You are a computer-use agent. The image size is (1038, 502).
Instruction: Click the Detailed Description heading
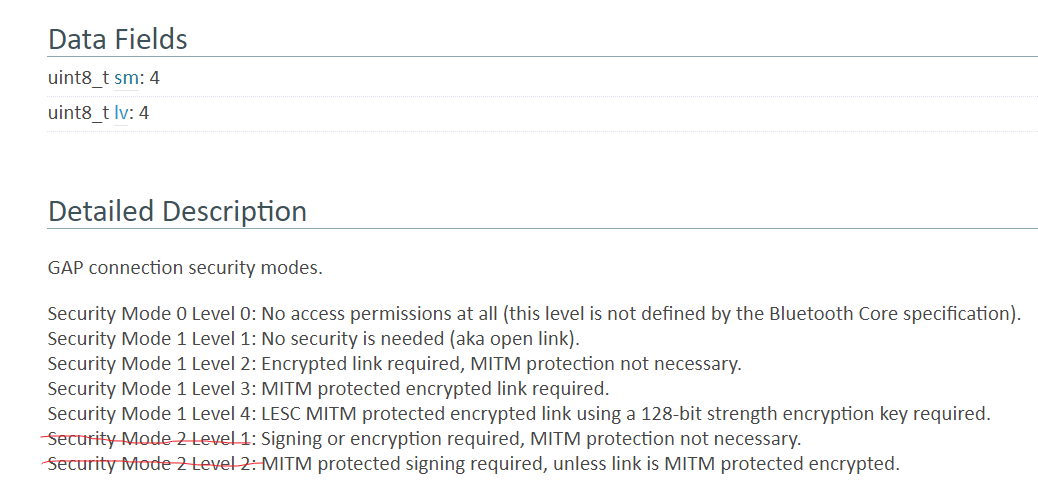click(x=177, y=211)
